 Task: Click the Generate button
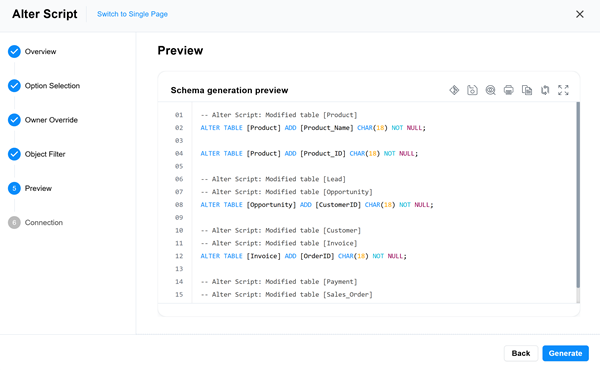pos(565,353)
